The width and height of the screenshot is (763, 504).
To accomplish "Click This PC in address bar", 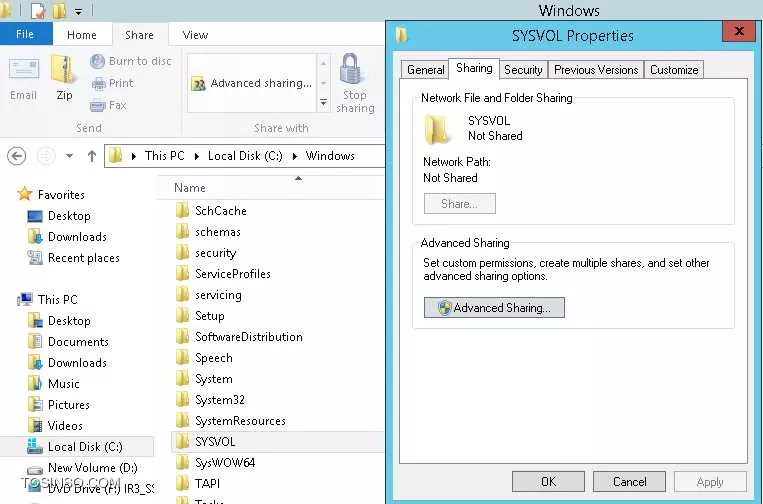I will point(164,156).
